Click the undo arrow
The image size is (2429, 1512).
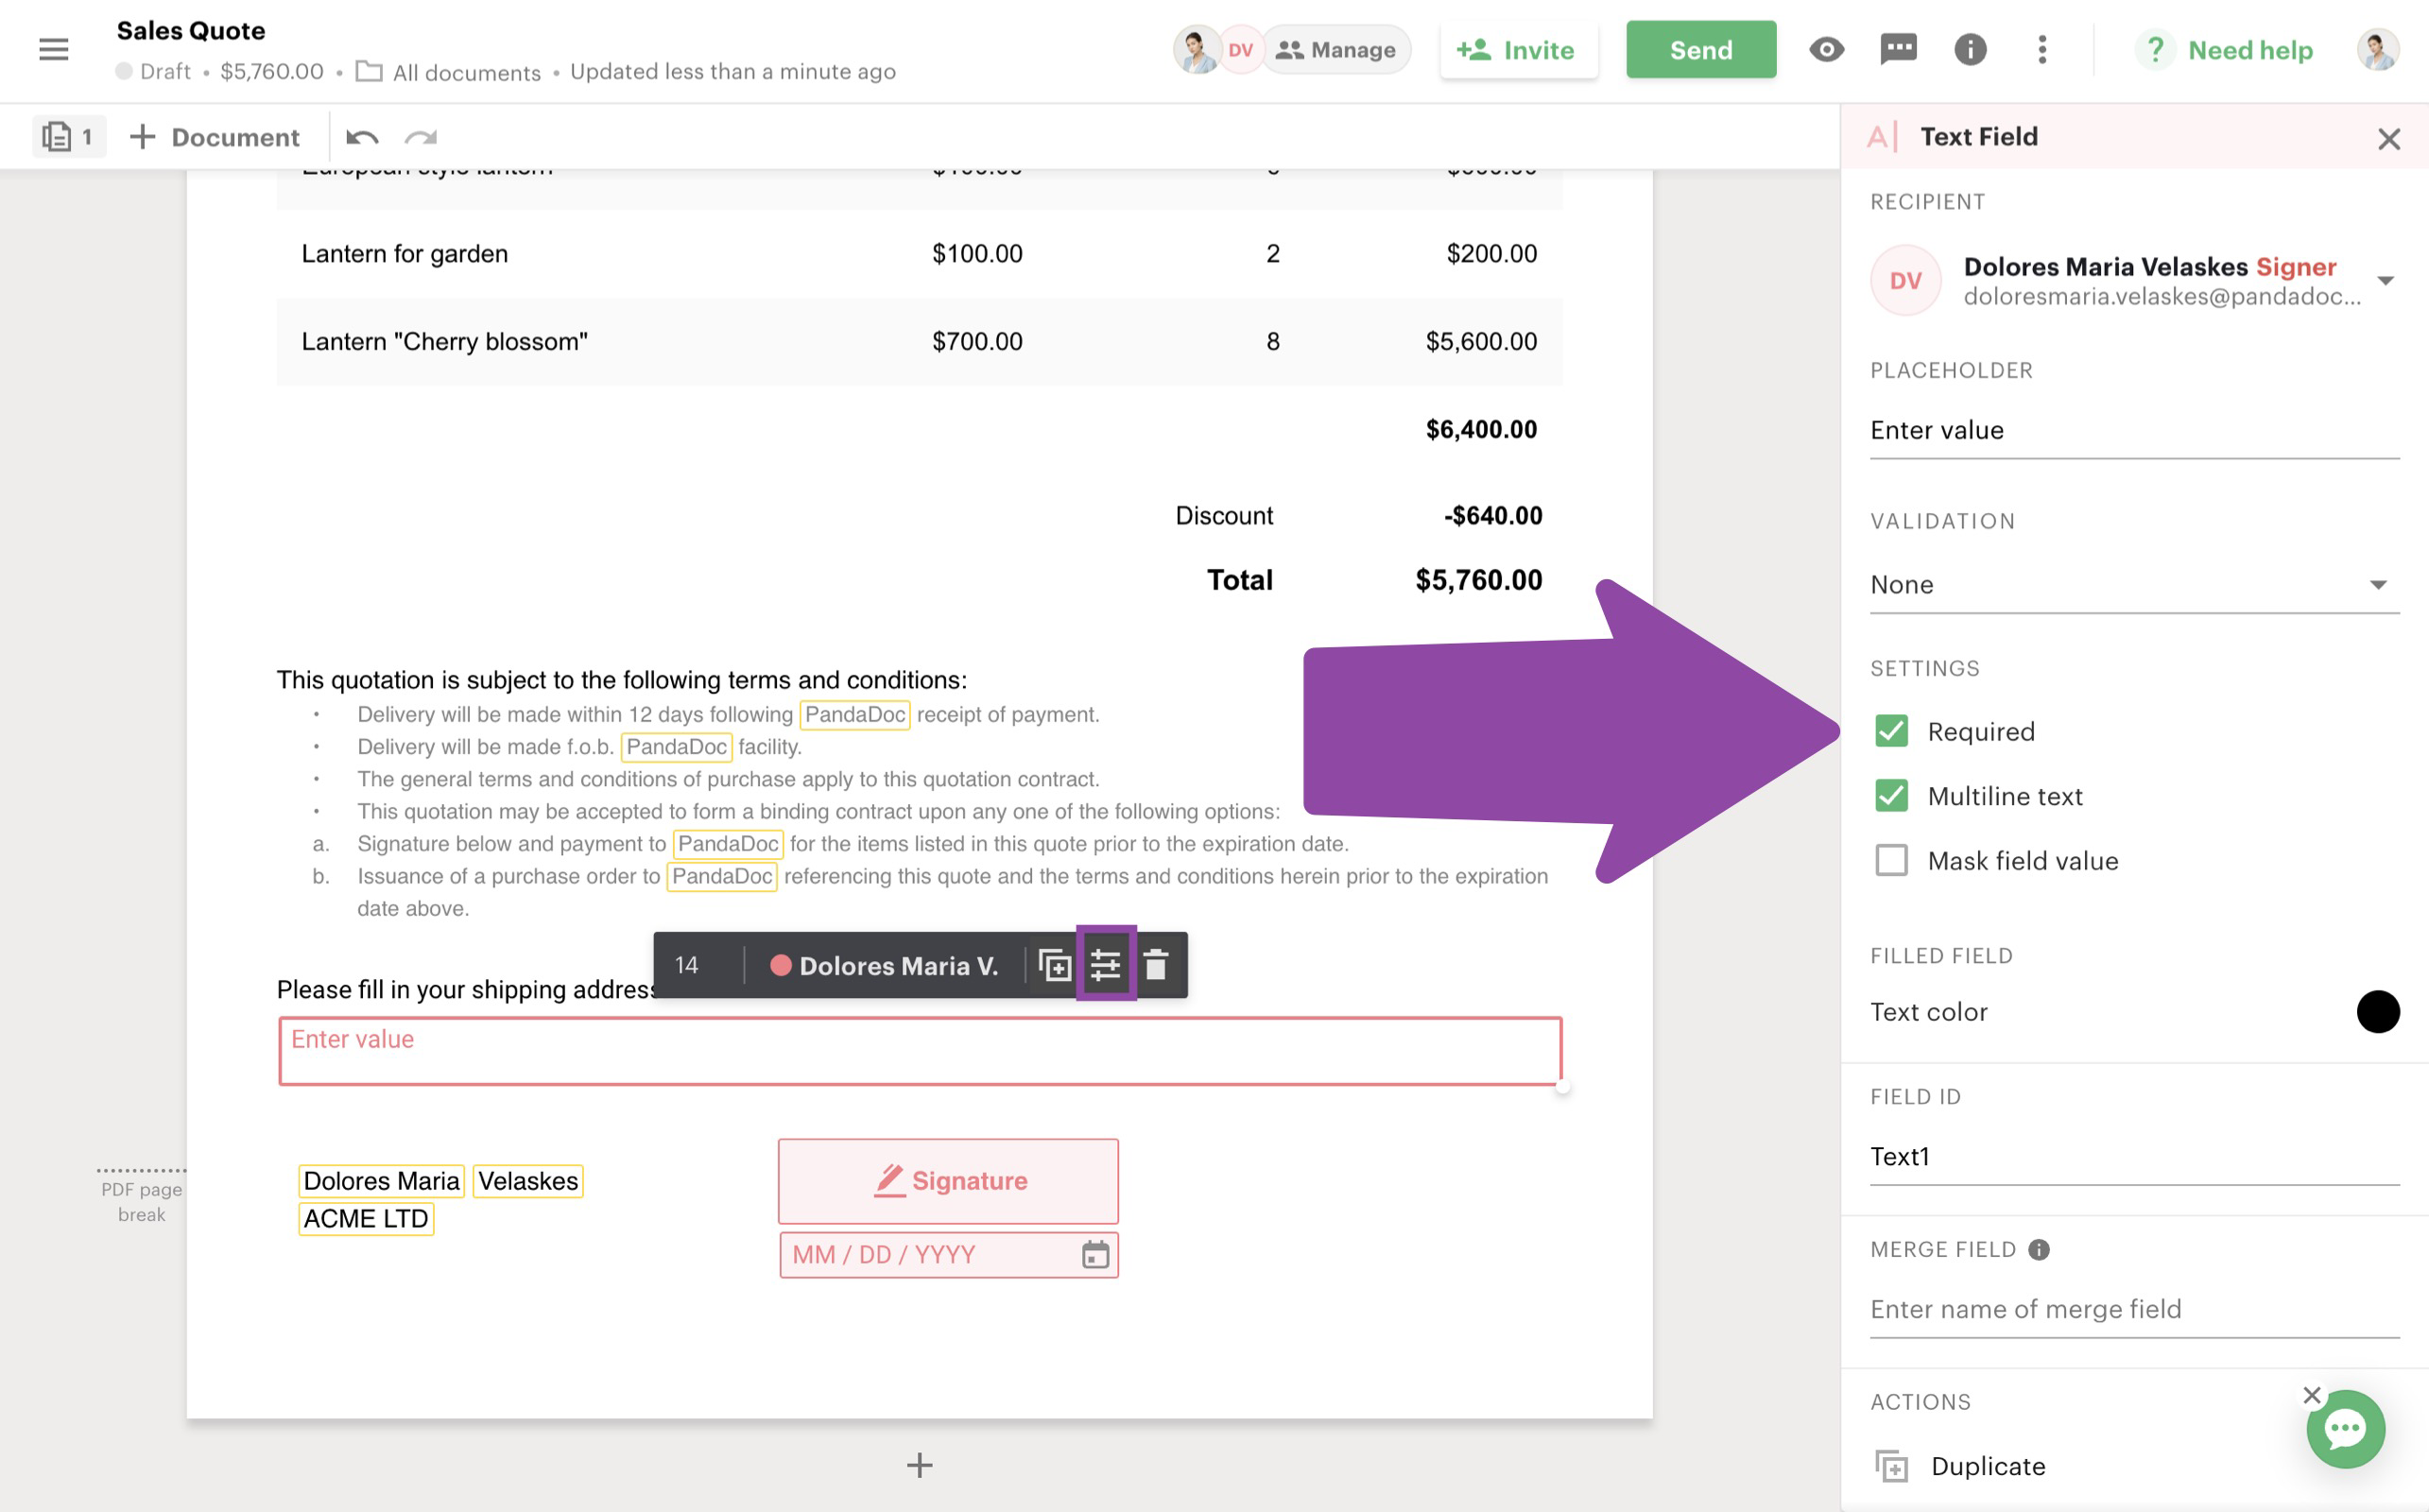(361, 137)
